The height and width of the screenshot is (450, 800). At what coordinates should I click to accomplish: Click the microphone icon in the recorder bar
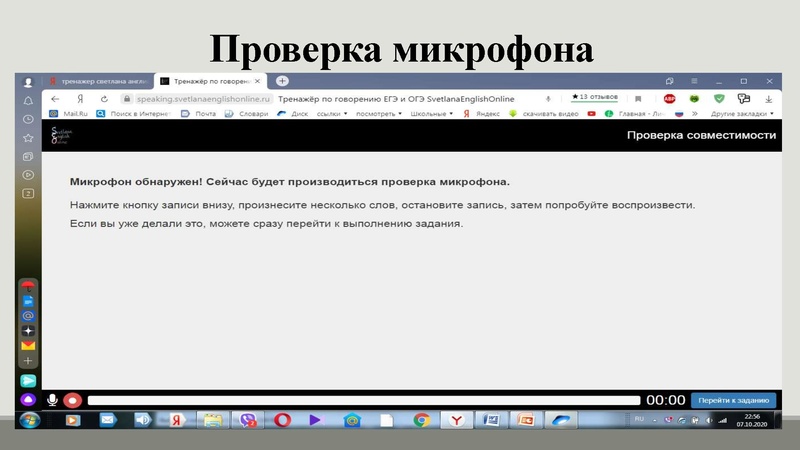[x=52, y=401]
